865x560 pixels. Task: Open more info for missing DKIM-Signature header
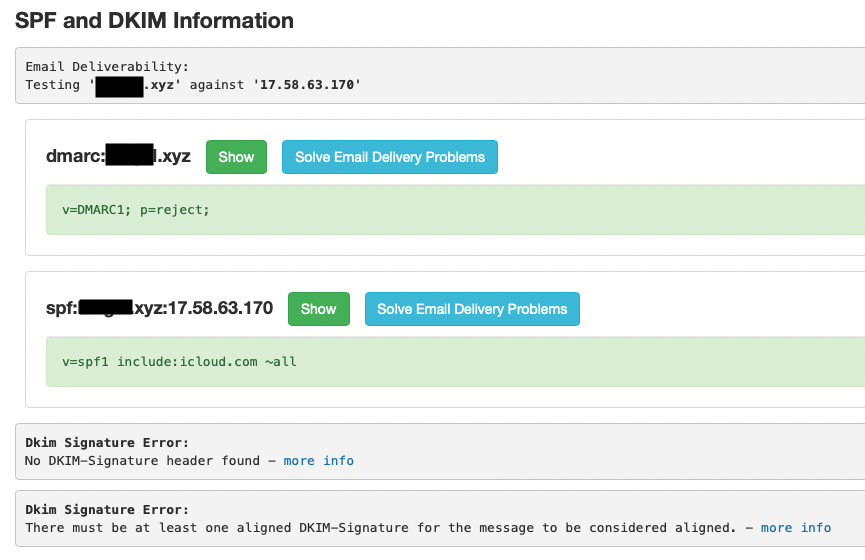tap(318, 461)
